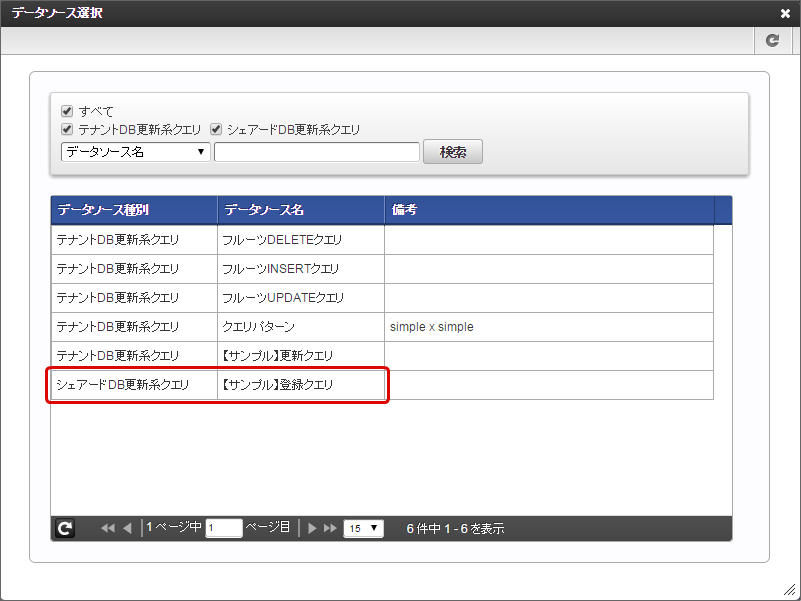
Task: Open the rows-per-page dropdown showing 15
Action: pyautogui.click(x=363, y=528)
